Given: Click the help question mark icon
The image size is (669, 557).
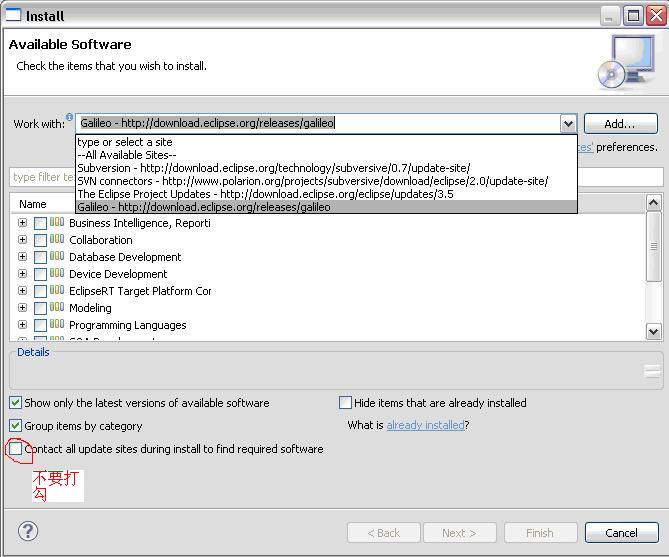Looking at the screenshot, I should 28,531.
